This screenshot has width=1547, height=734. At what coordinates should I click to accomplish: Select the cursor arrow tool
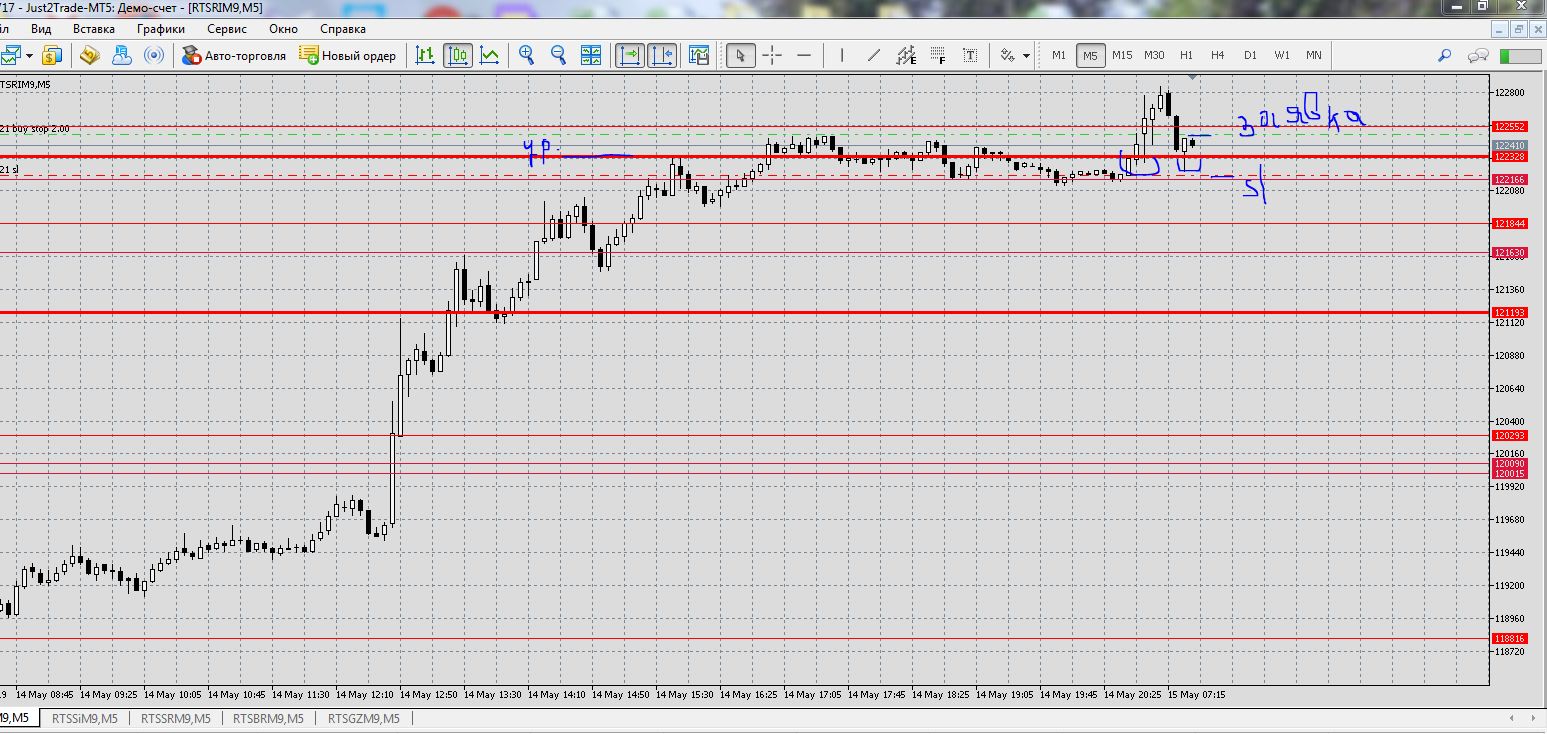740,55
